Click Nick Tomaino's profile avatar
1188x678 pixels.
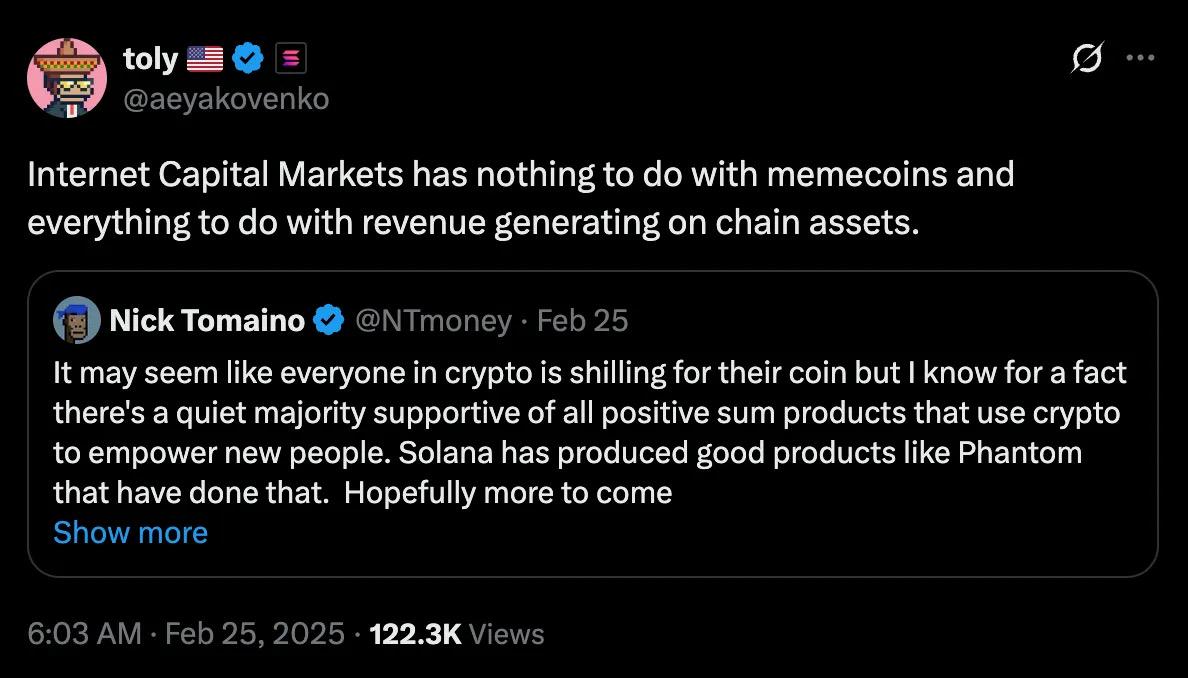[x=76, y=320]
